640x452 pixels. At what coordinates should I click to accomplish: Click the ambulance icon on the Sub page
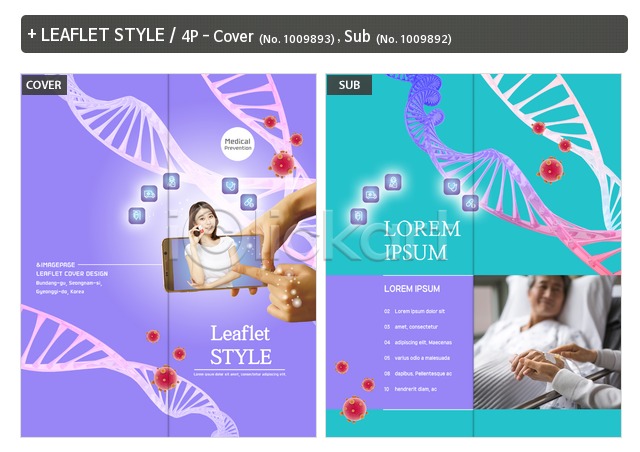tap(371, 194)
